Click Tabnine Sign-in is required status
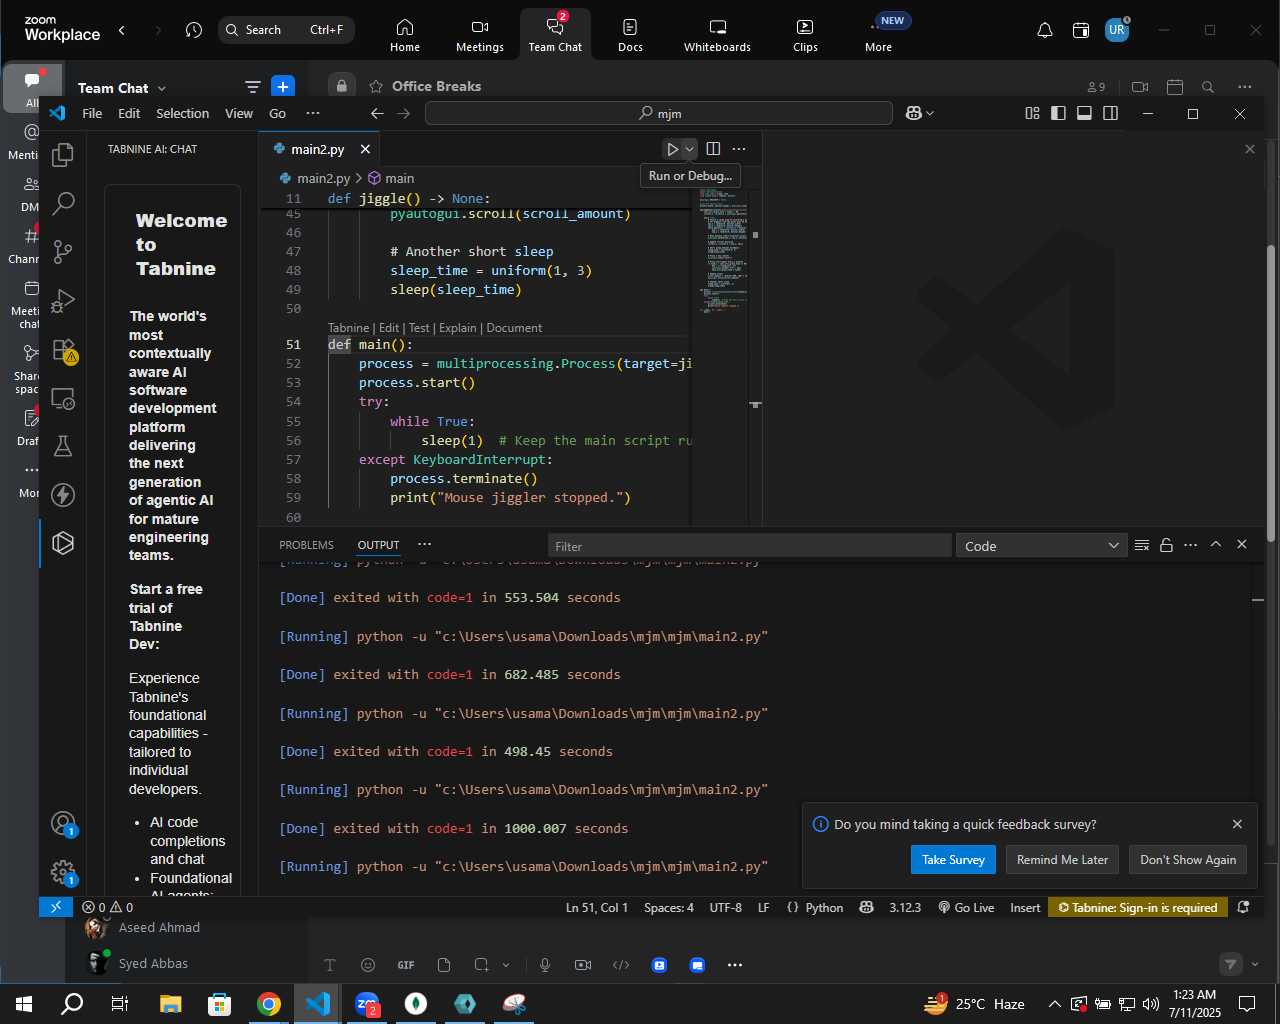Screen dimensions: 1280x1024 click(x=1138, y=908)
